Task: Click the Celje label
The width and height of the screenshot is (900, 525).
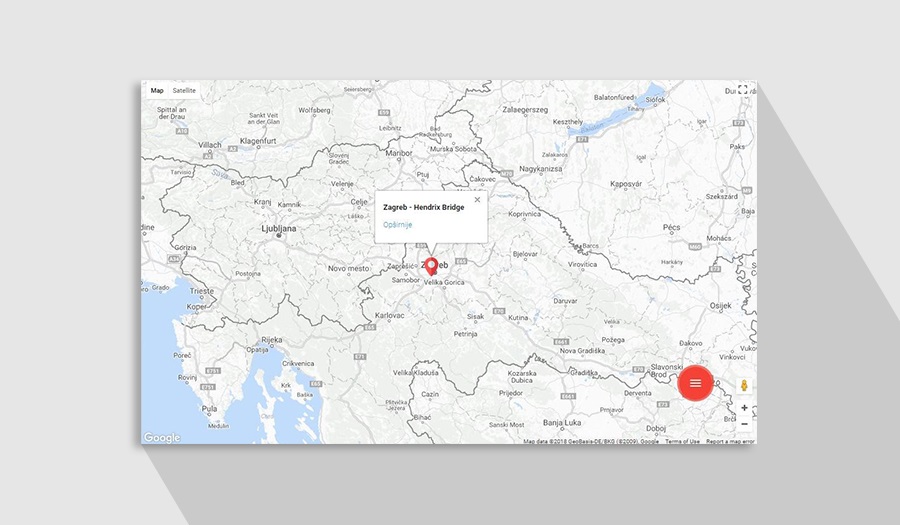Action: point(359,202)
